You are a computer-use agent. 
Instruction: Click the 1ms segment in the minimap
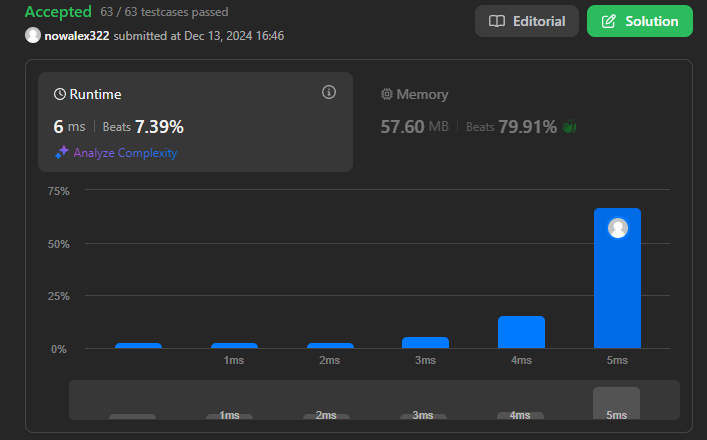[229, 415]
